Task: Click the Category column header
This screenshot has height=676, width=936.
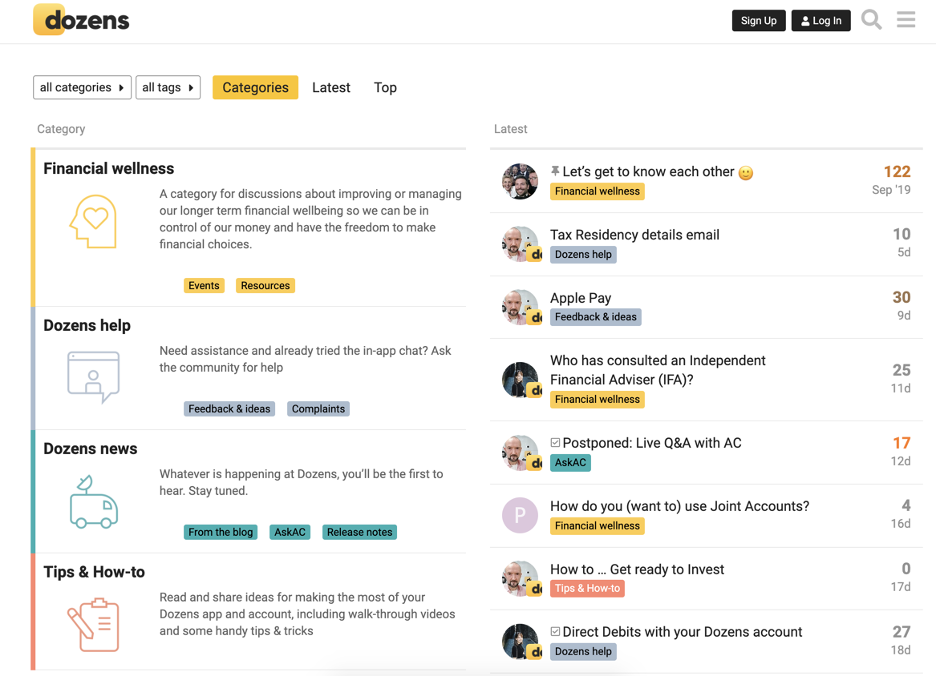Action: [x=61, y=129]
